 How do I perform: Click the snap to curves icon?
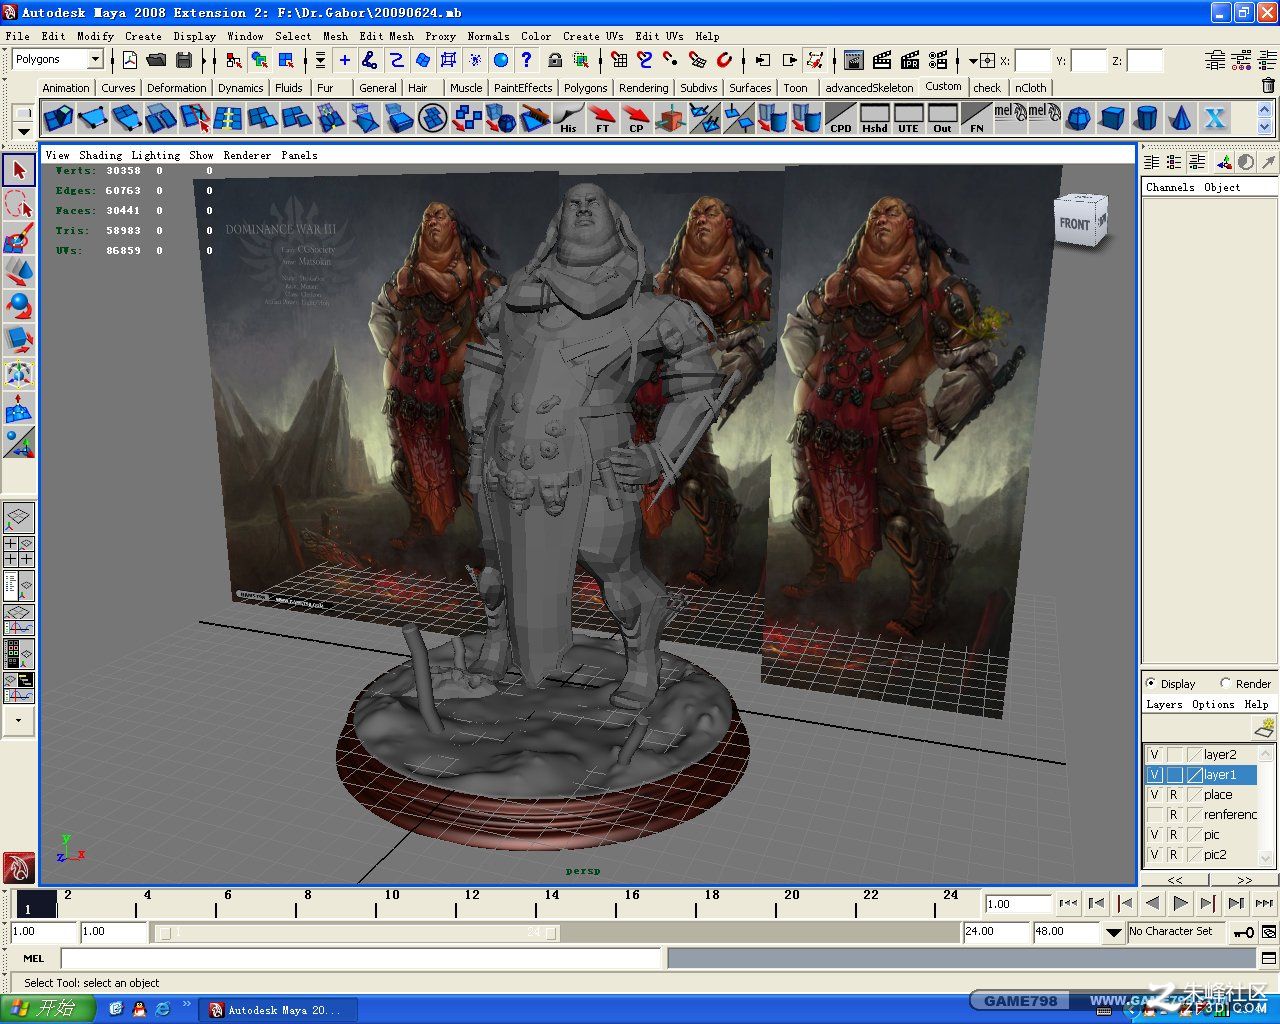(x=645, y=60)
